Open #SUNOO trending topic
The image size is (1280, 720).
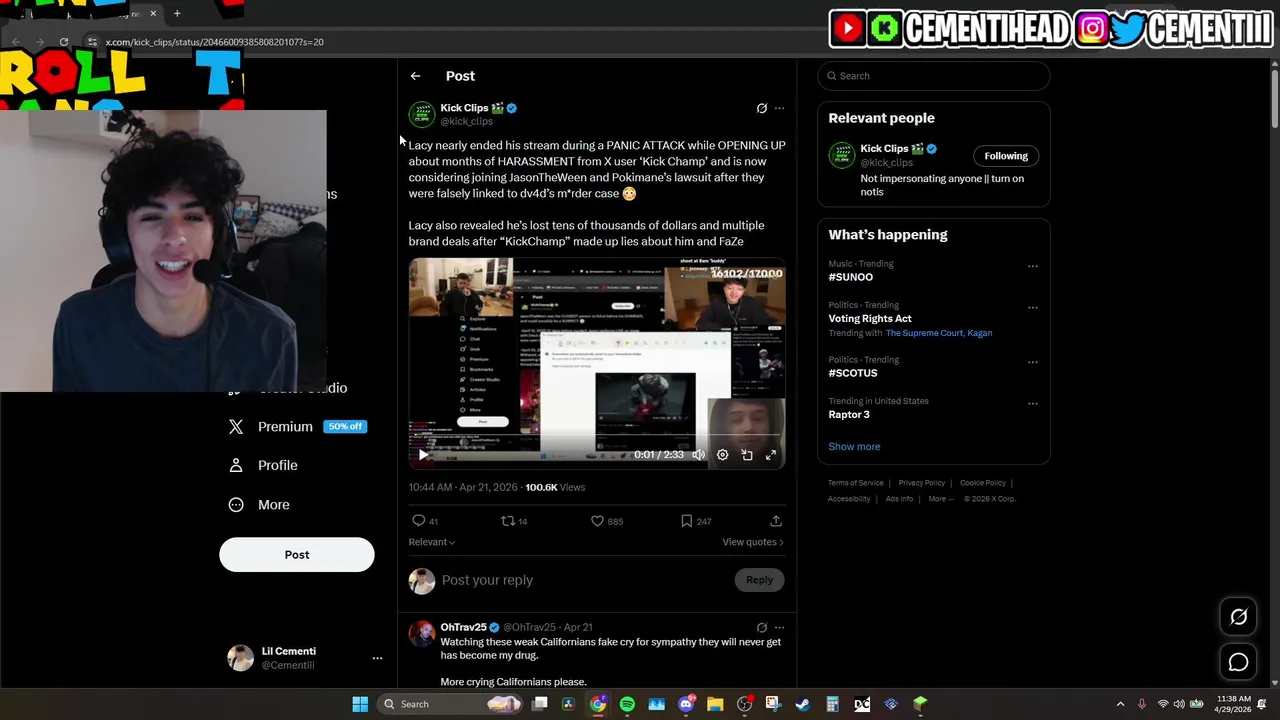click(x=850, y=277)
